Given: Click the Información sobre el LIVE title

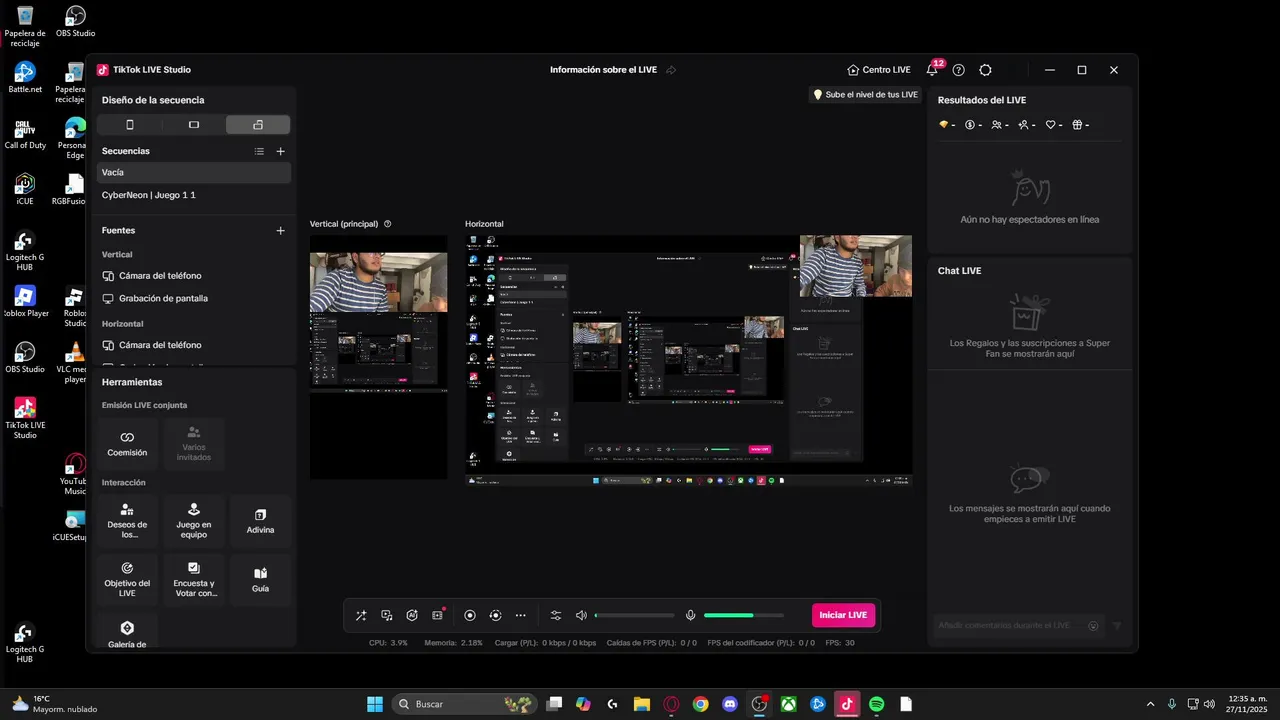Looking at the screenshot, I should click(x=603, y=70).
